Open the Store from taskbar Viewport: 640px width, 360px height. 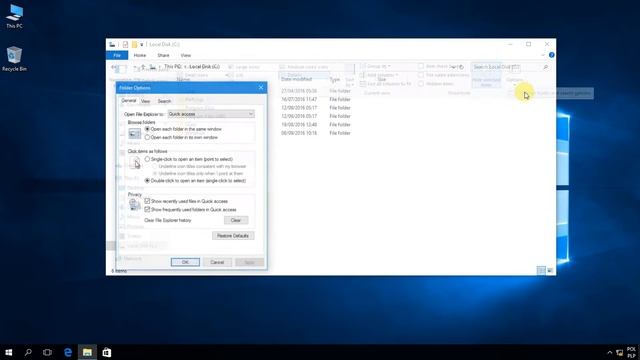point(107,352)
